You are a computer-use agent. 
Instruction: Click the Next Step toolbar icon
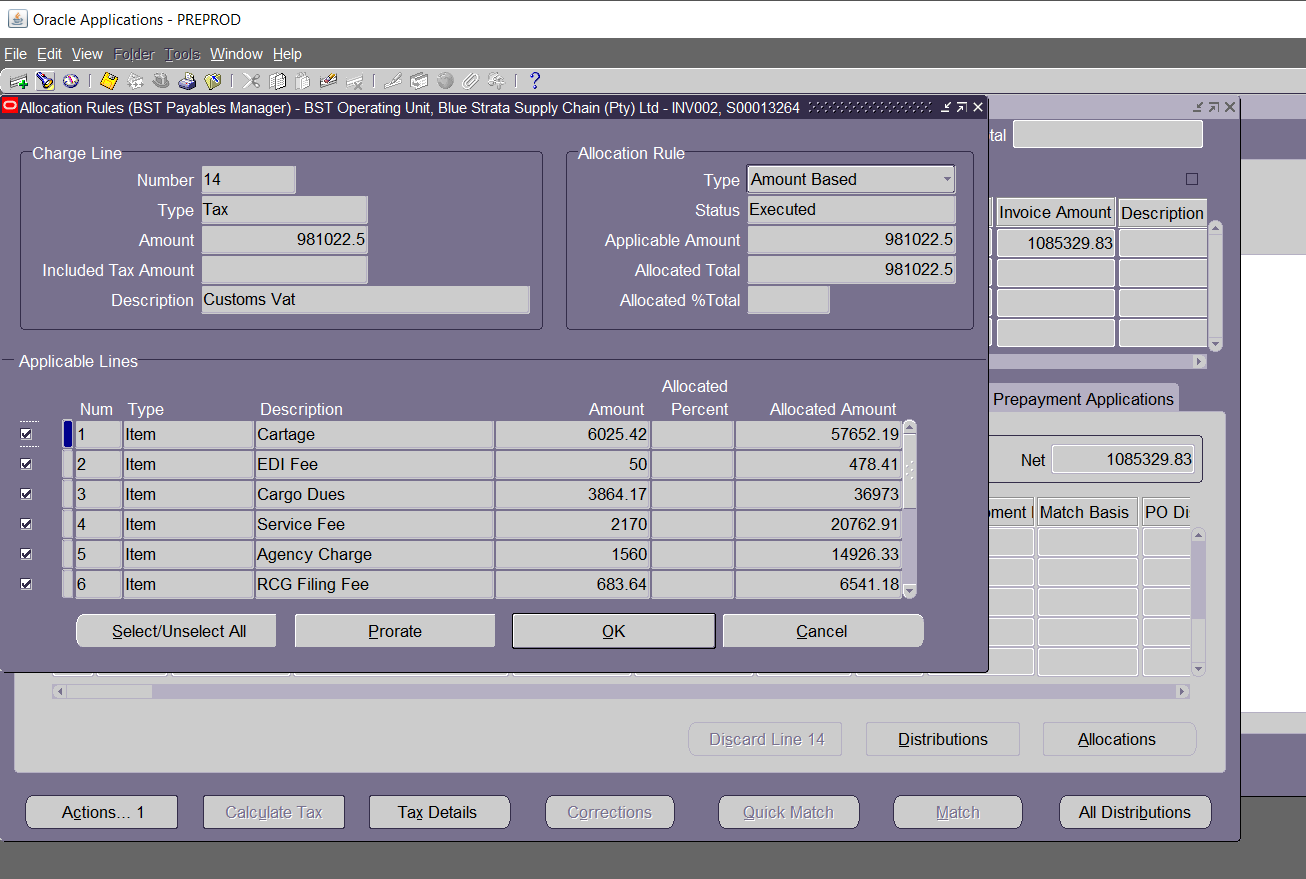[135, 81]
